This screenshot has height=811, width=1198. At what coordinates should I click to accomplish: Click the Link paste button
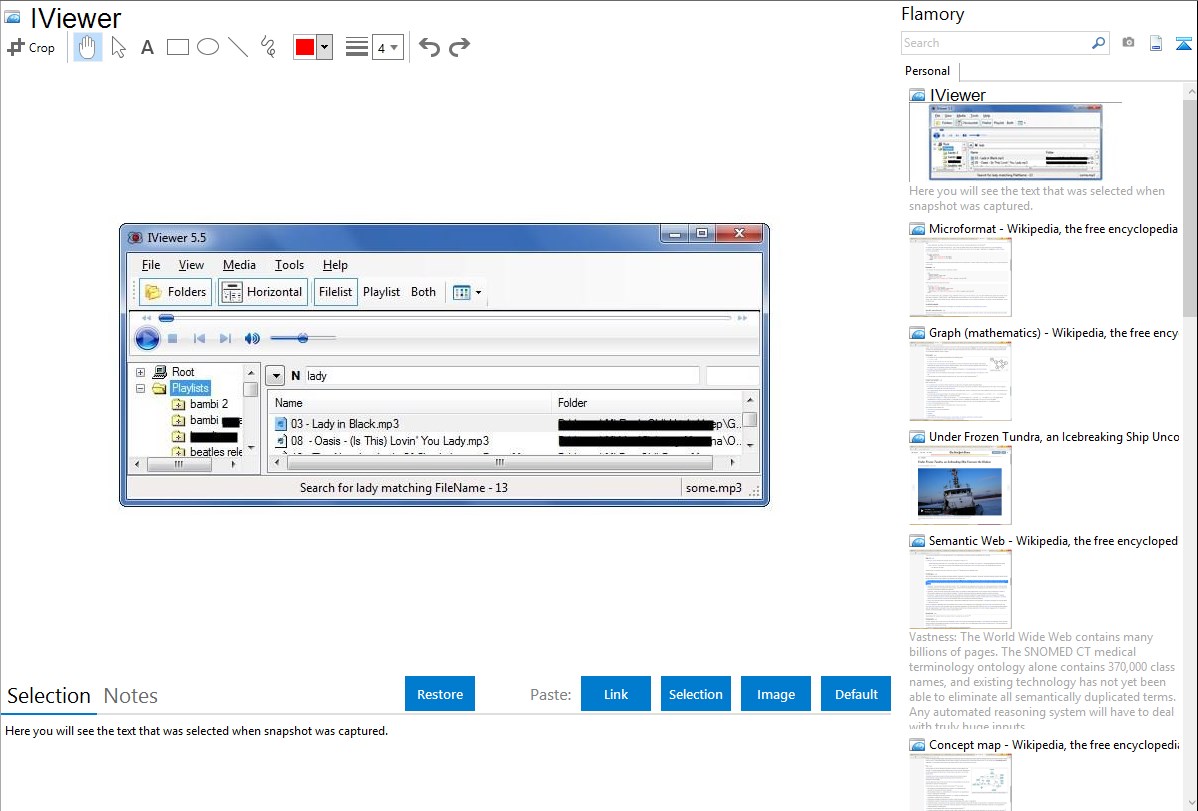point(616,694)
